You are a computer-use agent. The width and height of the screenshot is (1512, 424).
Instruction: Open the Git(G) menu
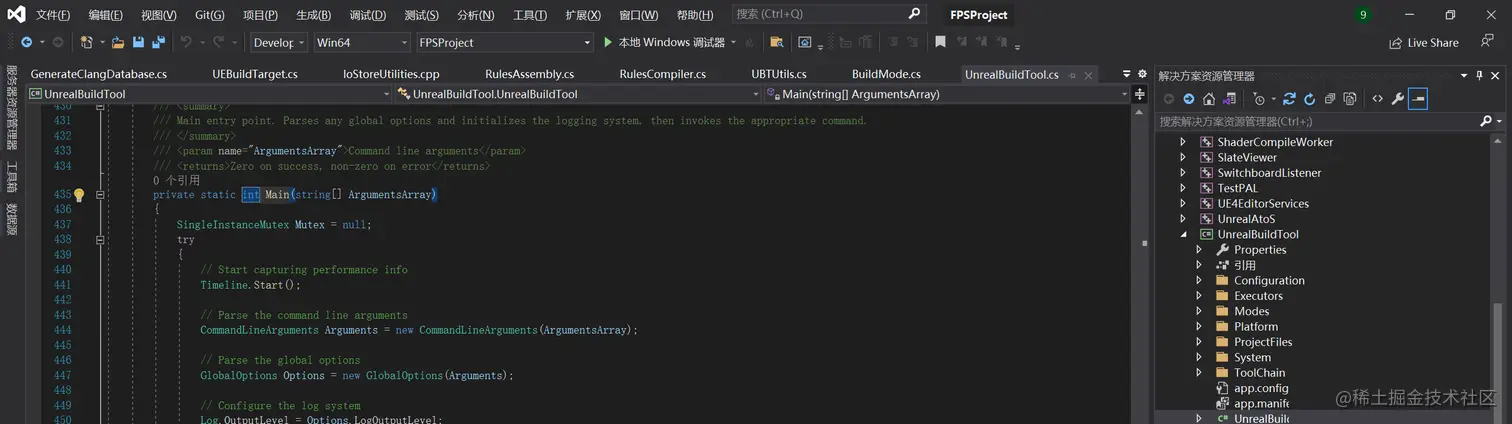(210, 15)
